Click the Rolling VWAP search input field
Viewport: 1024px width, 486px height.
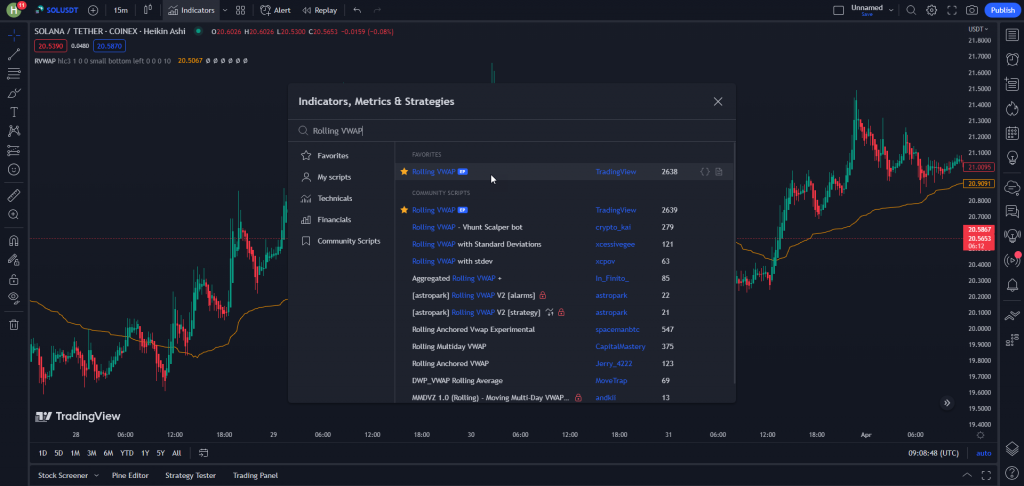pyautogui.click(x=500, y=130)
